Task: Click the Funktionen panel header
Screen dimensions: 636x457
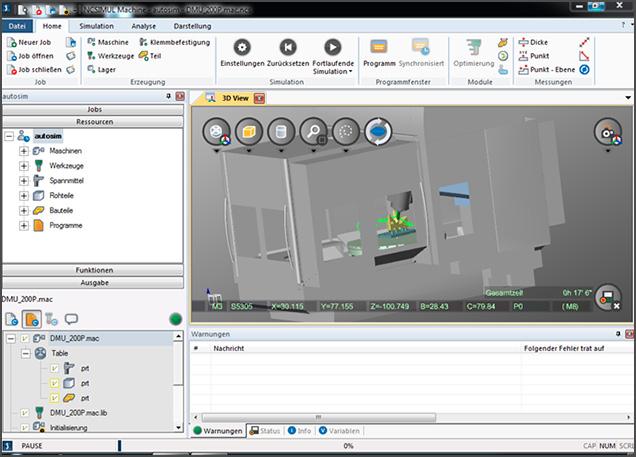Action: [x=94, y=270]
